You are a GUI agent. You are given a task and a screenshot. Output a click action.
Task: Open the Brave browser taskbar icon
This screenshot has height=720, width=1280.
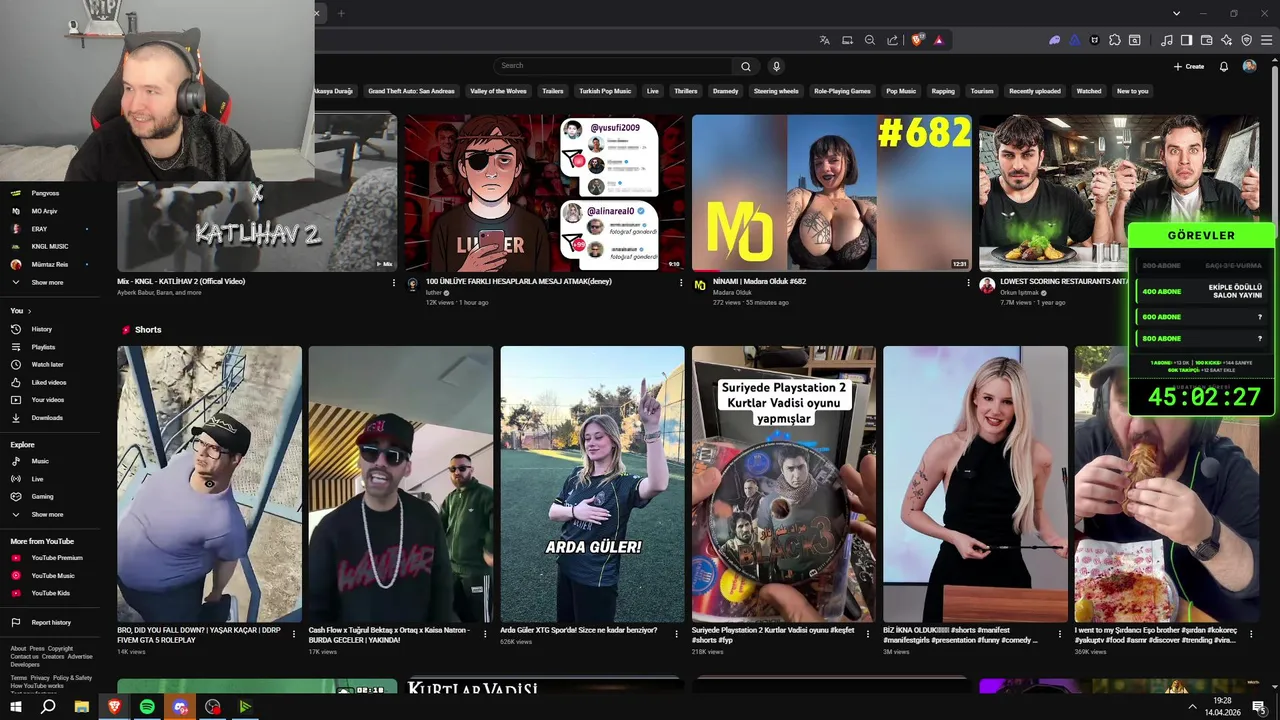pyautogui.click(x=114, y=707)
